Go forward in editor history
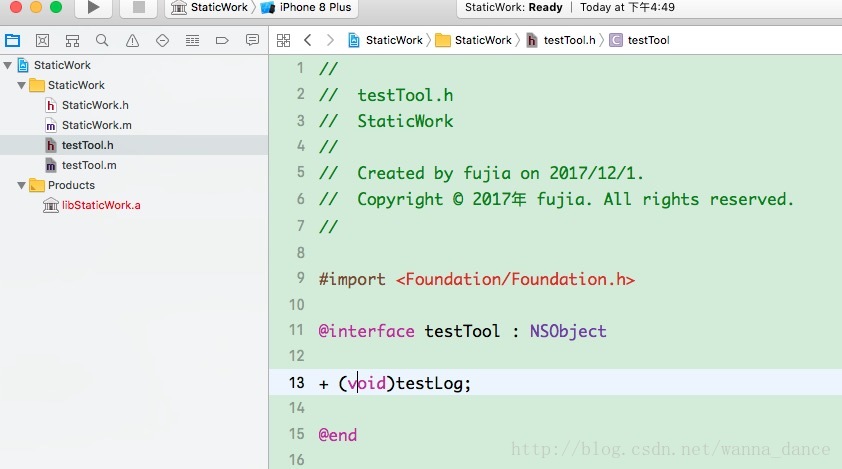Screen dimensions: 842x469 coord(330,40)
